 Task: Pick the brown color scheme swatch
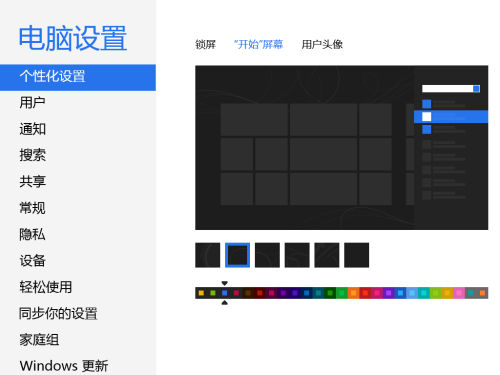[248, 293]
